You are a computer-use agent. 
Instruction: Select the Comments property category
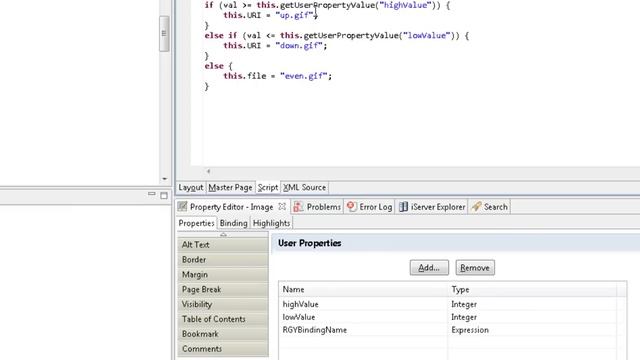(x=223, y=349)
